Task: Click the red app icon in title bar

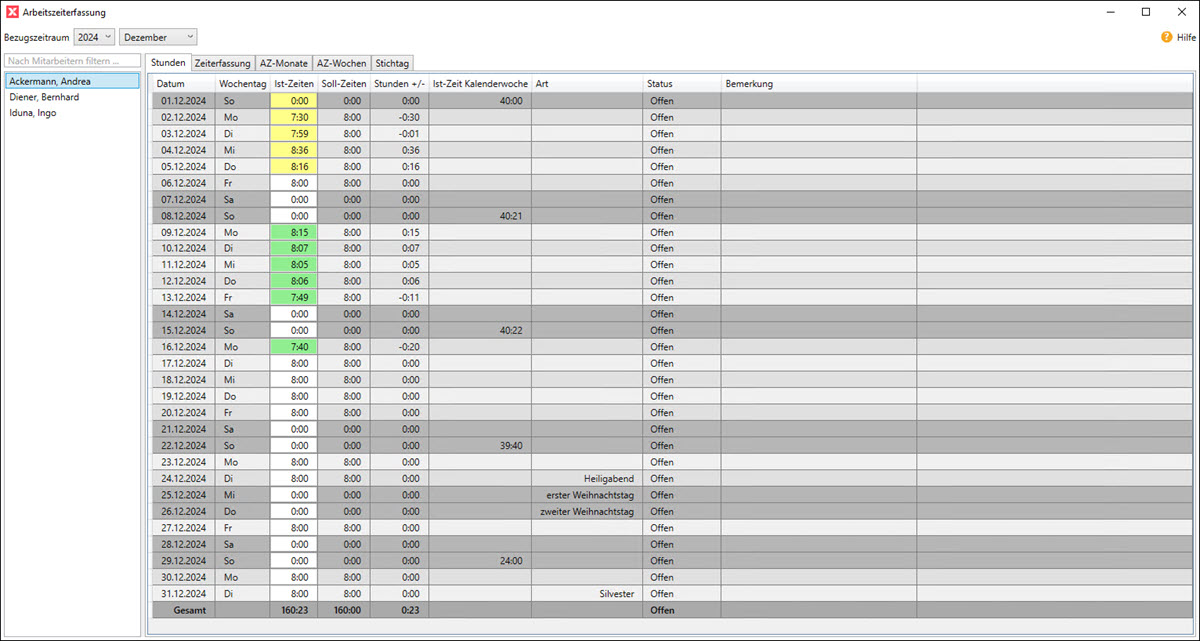Action: pos(12,12)
